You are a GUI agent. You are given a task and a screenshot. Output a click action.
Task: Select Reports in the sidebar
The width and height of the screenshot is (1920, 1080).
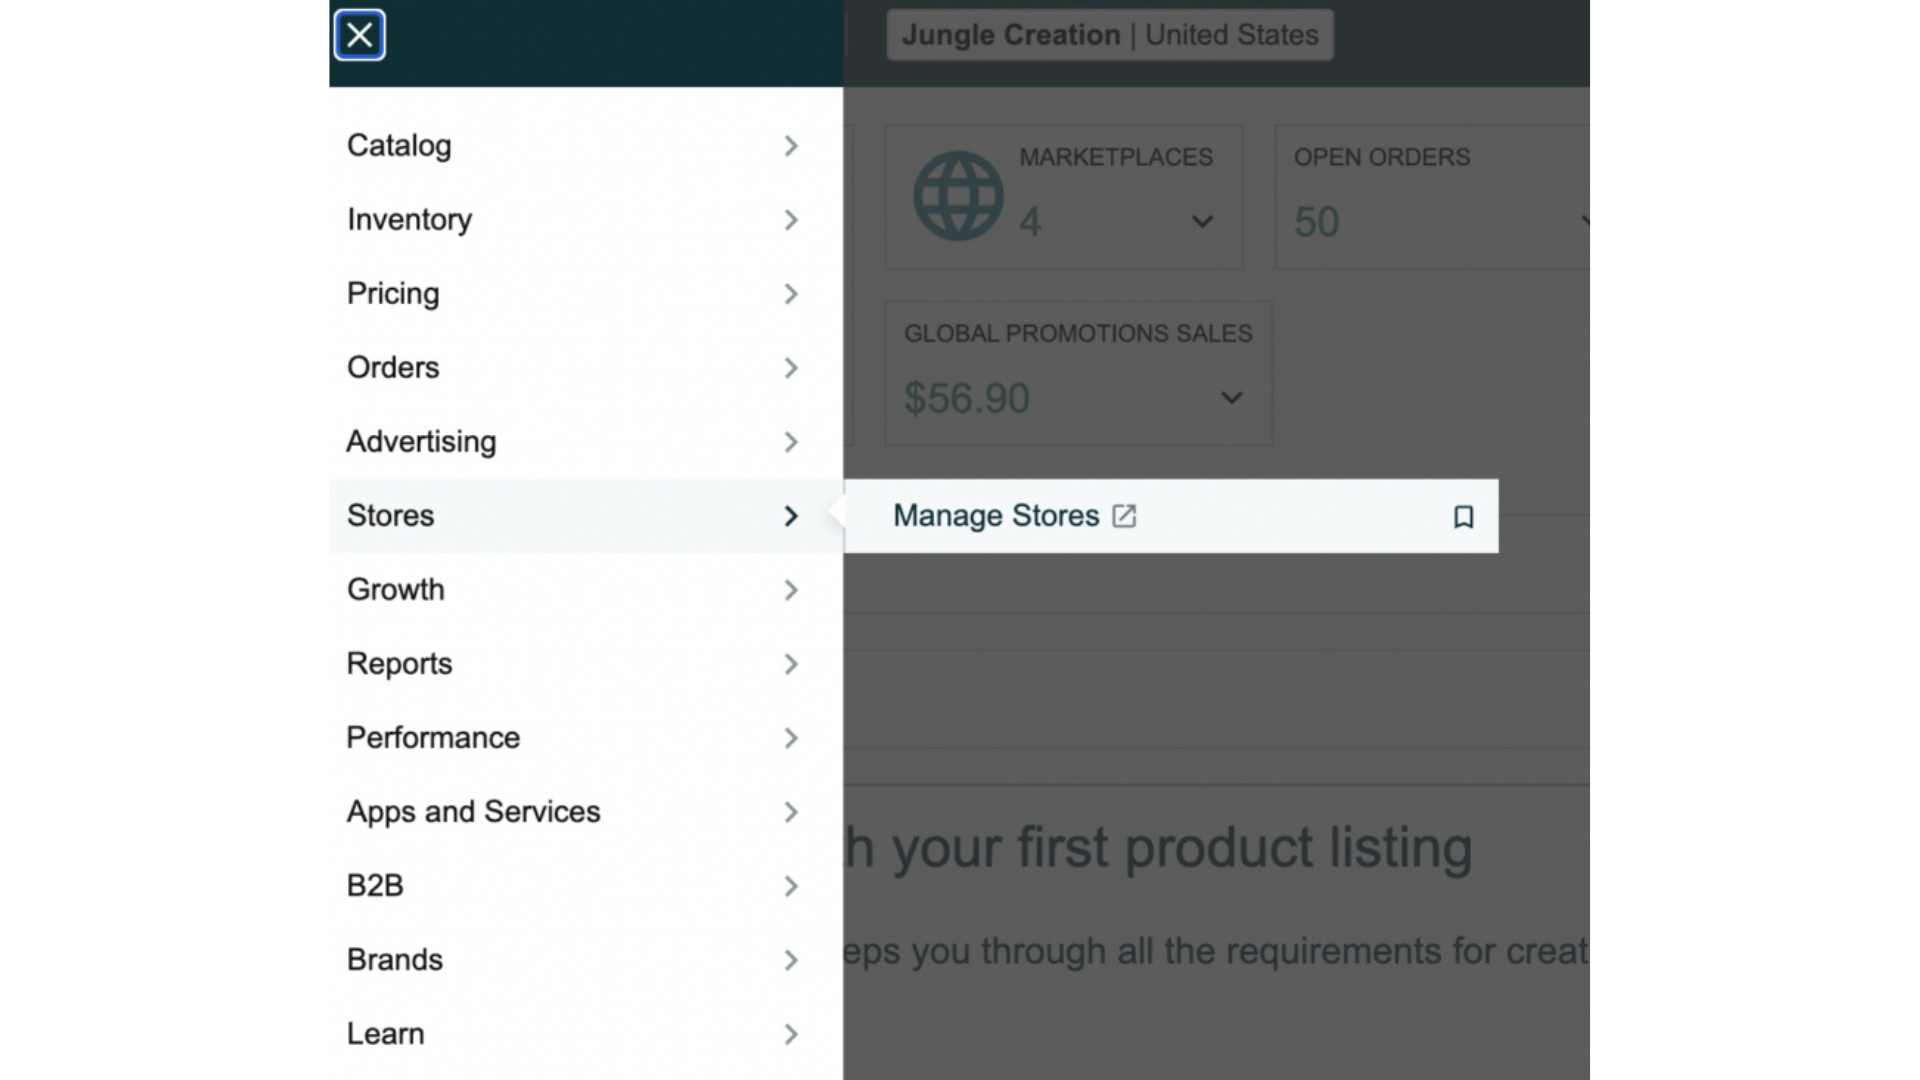point(399,664)
